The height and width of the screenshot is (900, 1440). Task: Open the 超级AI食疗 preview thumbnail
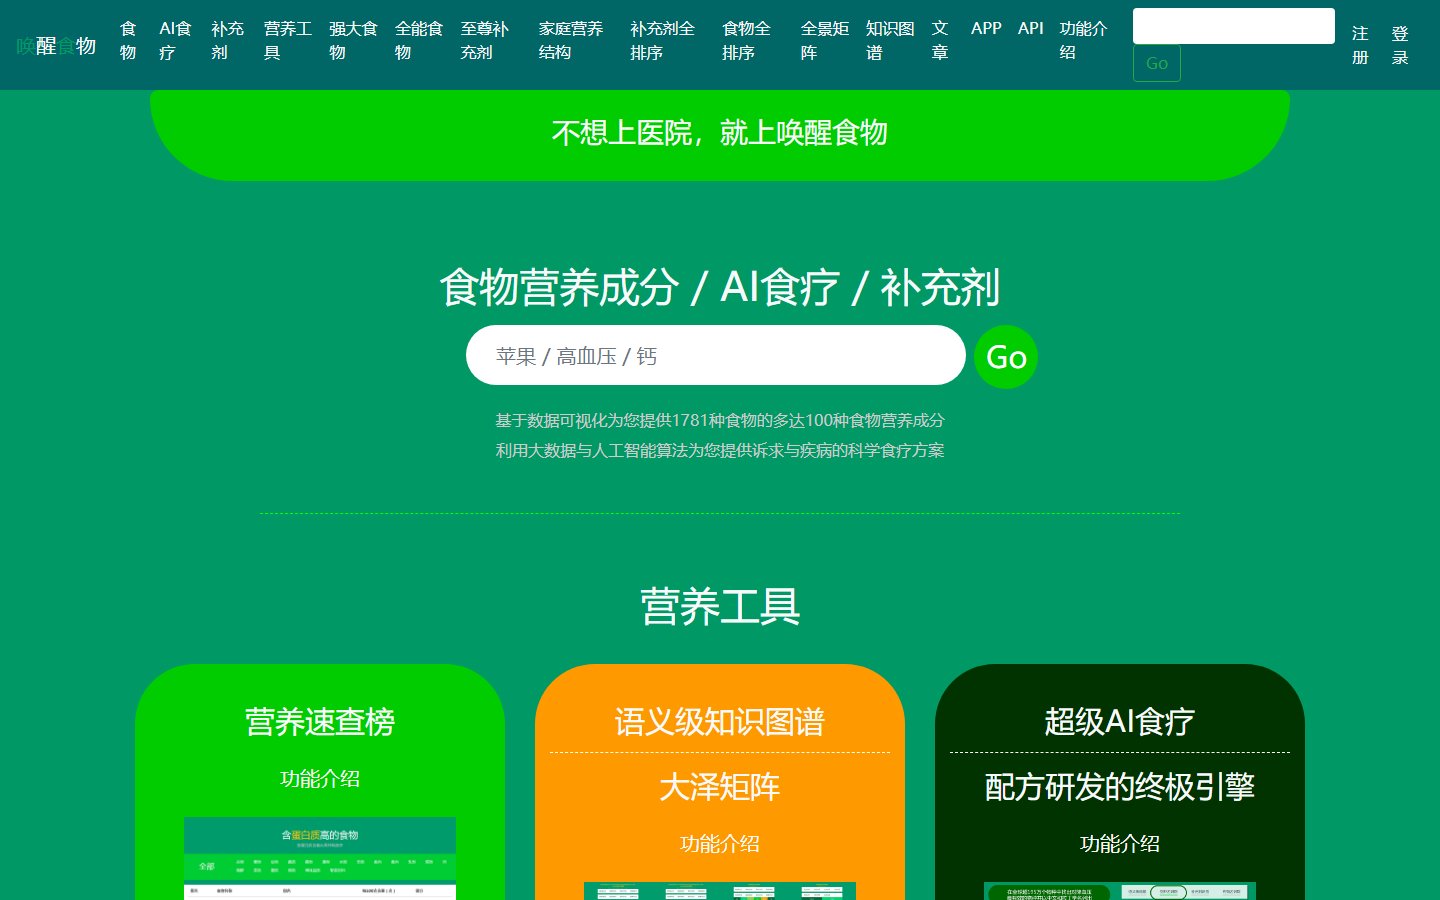(x=1120, y=891)
